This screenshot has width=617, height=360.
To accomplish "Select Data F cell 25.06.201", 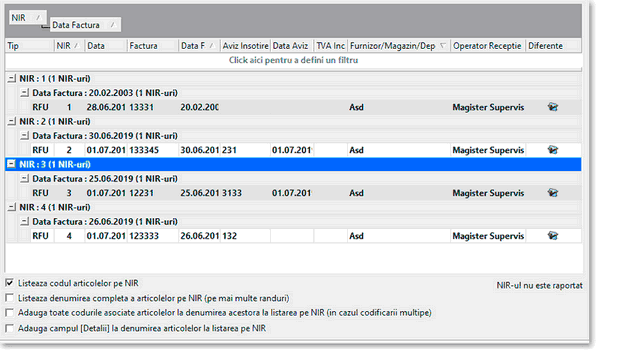I will tap(199, 193).
